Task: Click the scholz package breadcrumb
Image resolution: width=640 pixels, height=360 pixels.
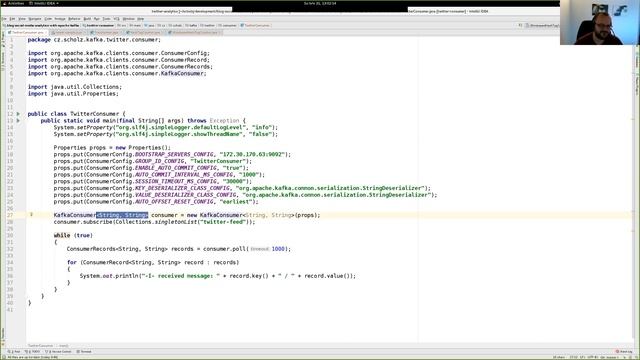Action: (175, 25)
